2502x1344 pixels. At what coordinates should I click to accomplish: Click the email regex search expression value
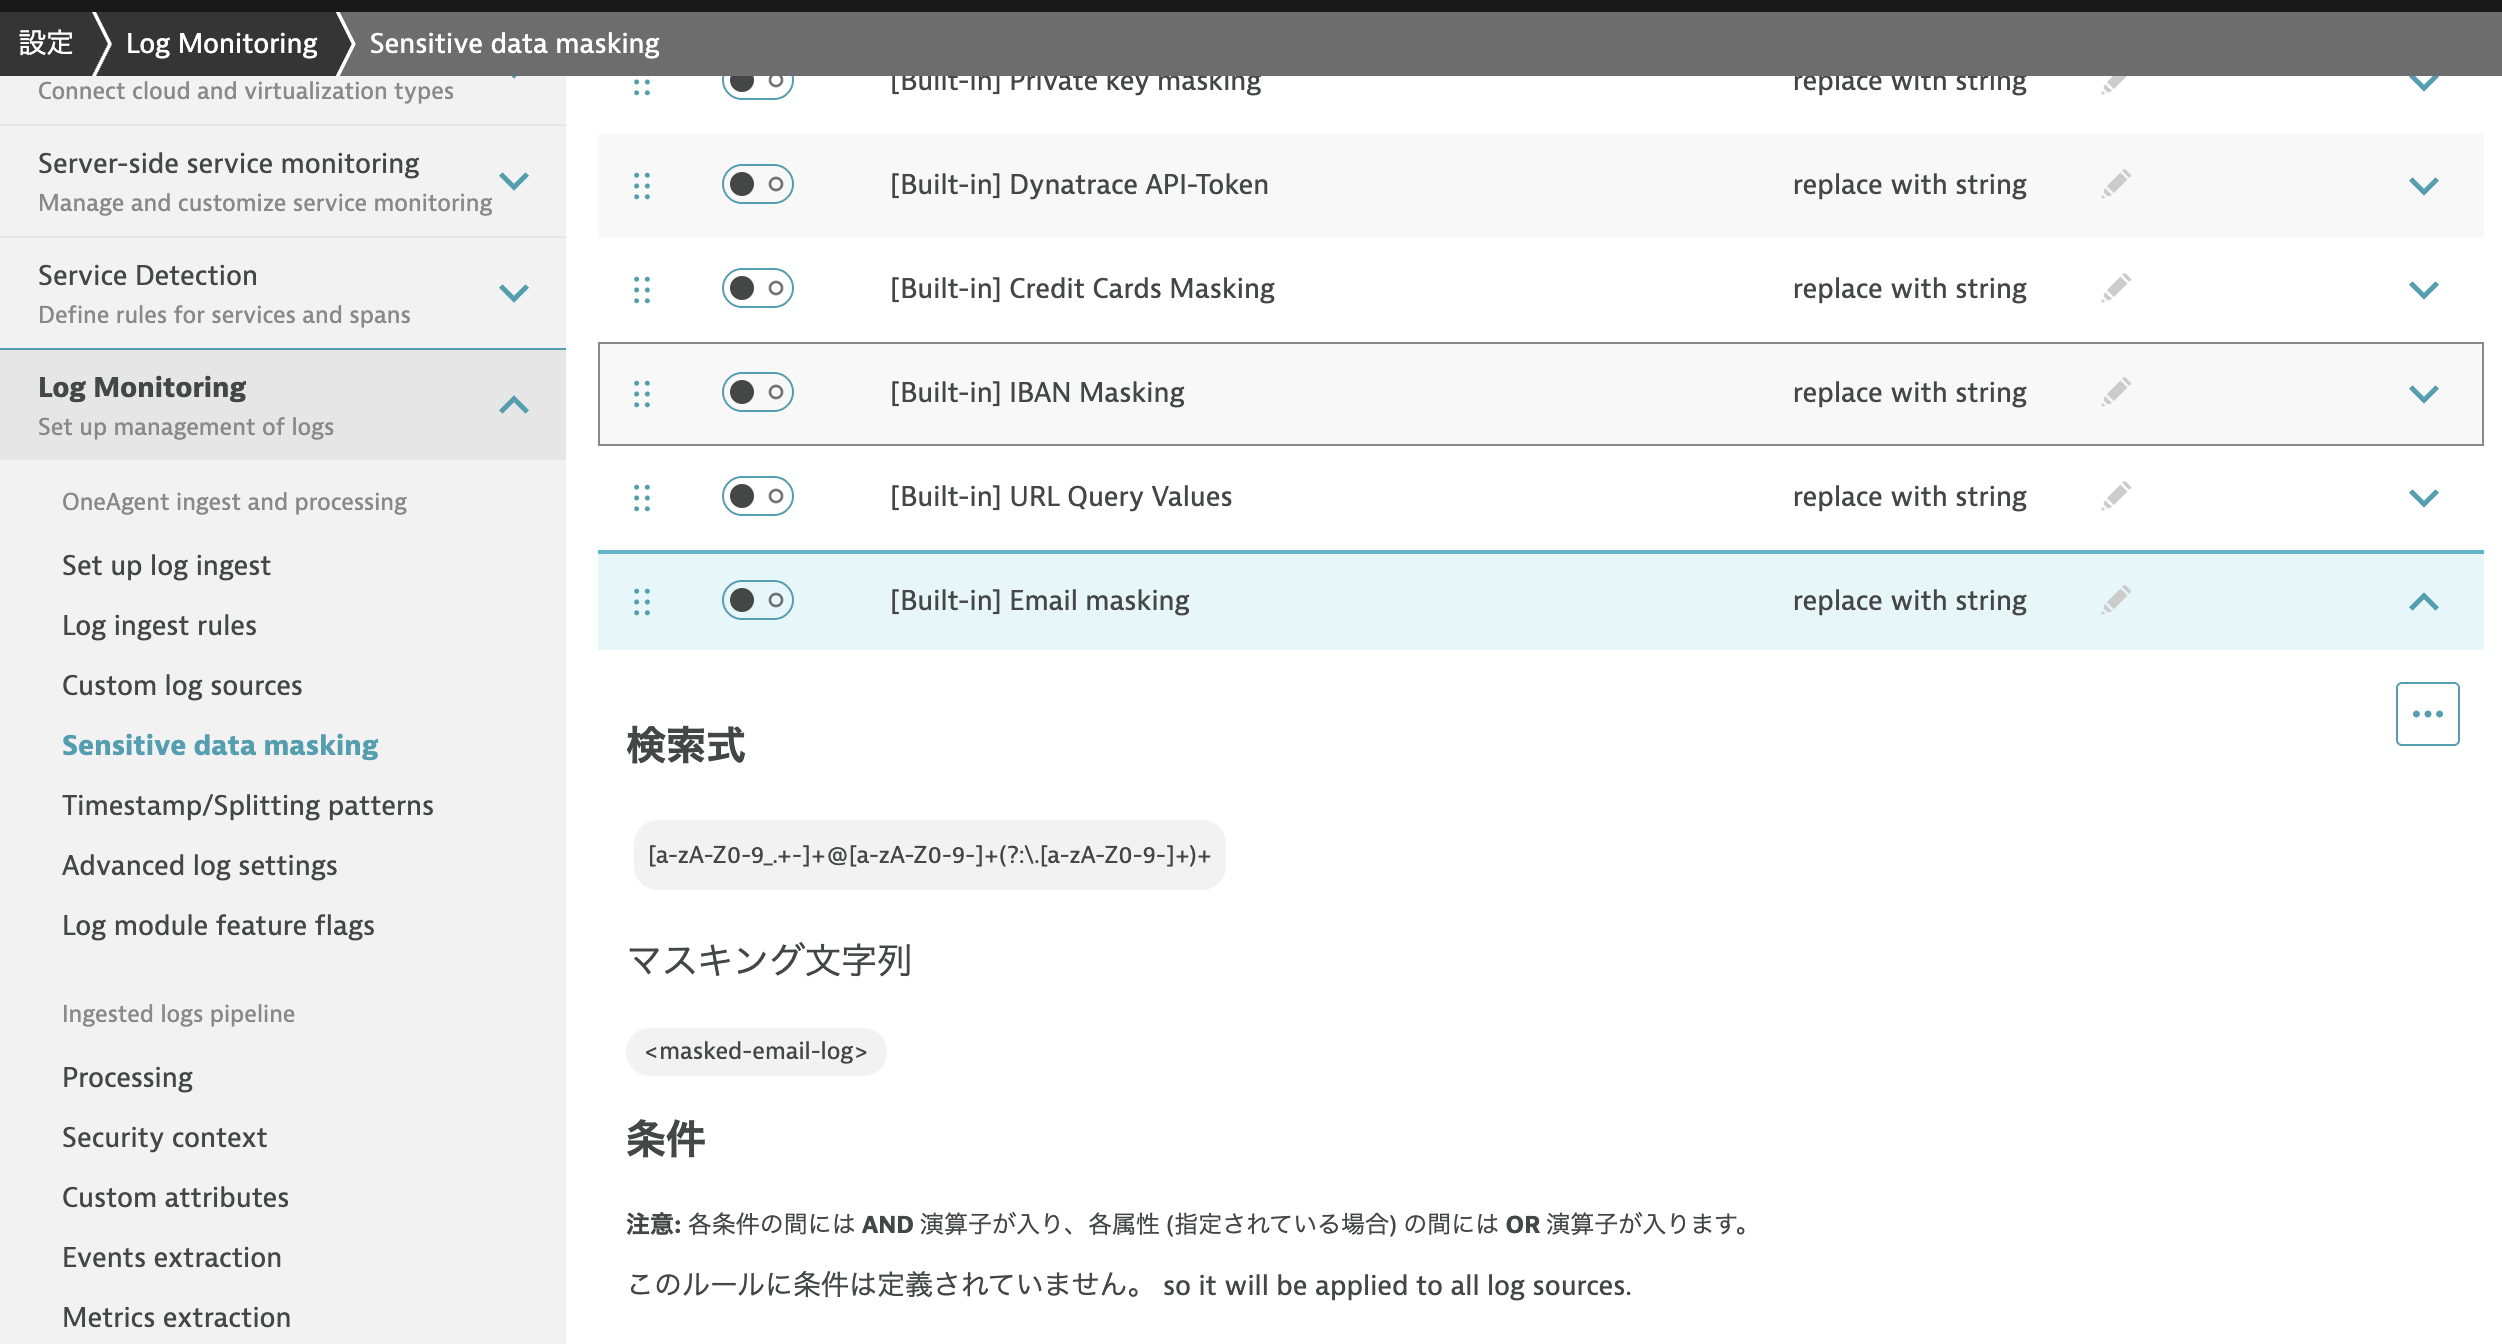pos(930,855)
